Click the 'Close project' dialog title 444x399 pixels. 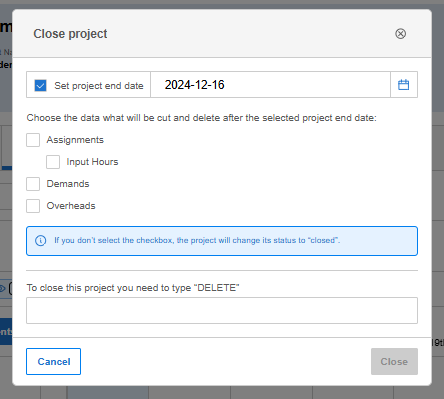[70, 34]
